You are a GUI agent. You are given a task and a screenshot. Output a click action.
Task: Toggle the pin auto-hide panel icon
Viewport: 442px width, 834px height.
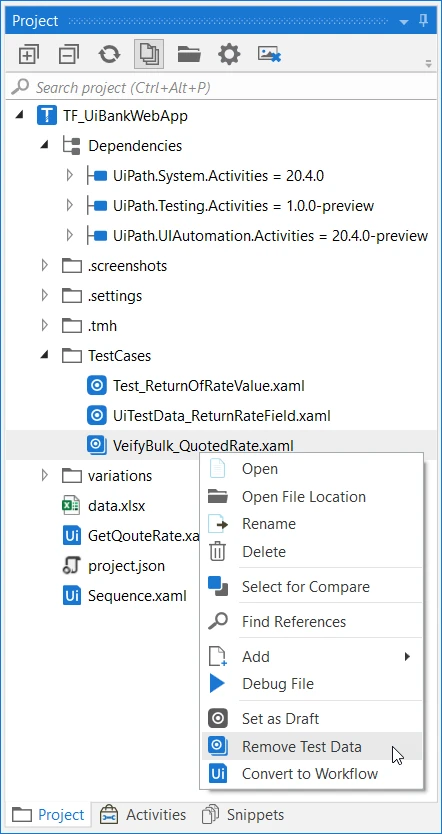424,21
